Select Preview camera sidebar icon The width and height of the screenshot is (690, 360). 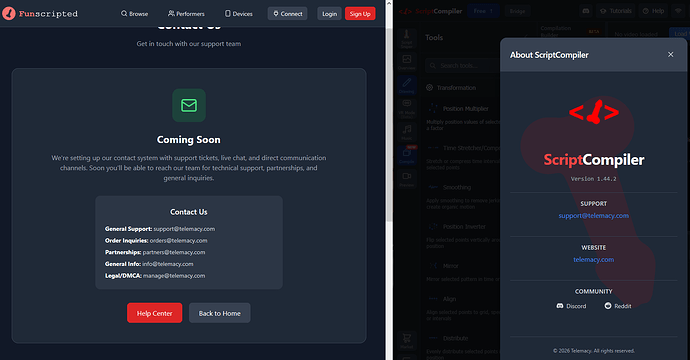(407, 179)
